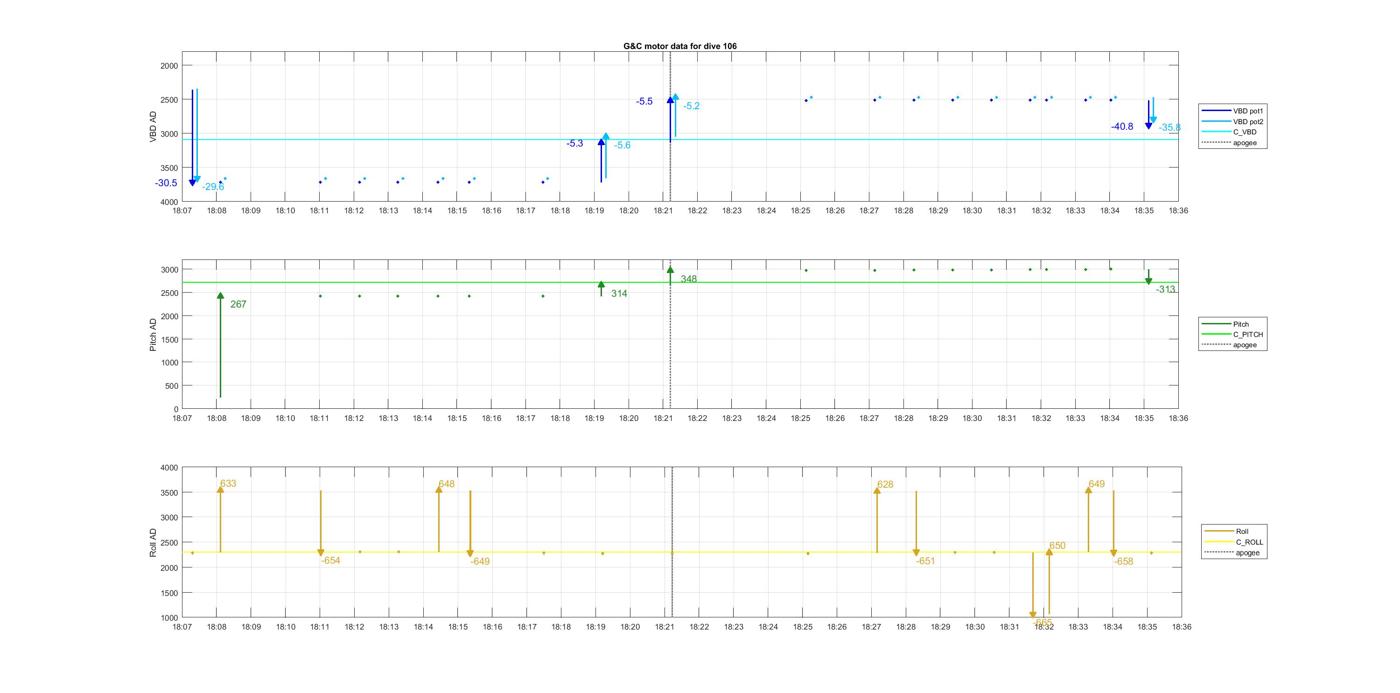This screenshot has height=693, width=1400.
Task: Click the "18:14" tick under the VBD plot
Action: pos(422,211)
